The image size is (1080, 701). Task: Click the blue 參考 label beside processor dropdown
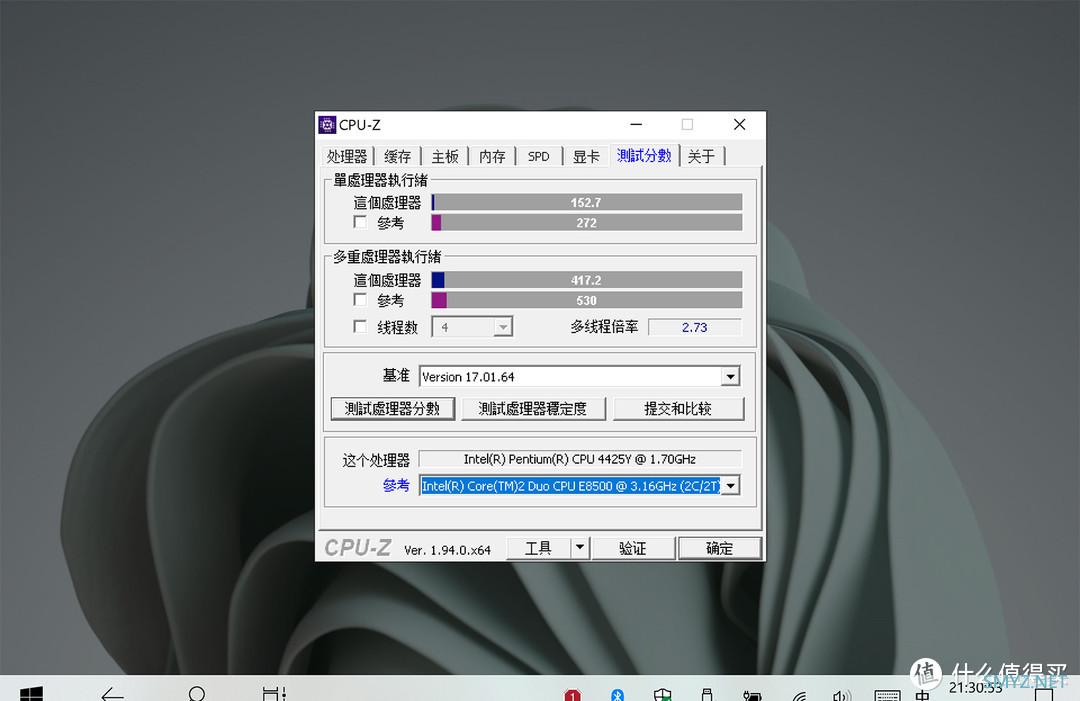[x=396, y=485]
